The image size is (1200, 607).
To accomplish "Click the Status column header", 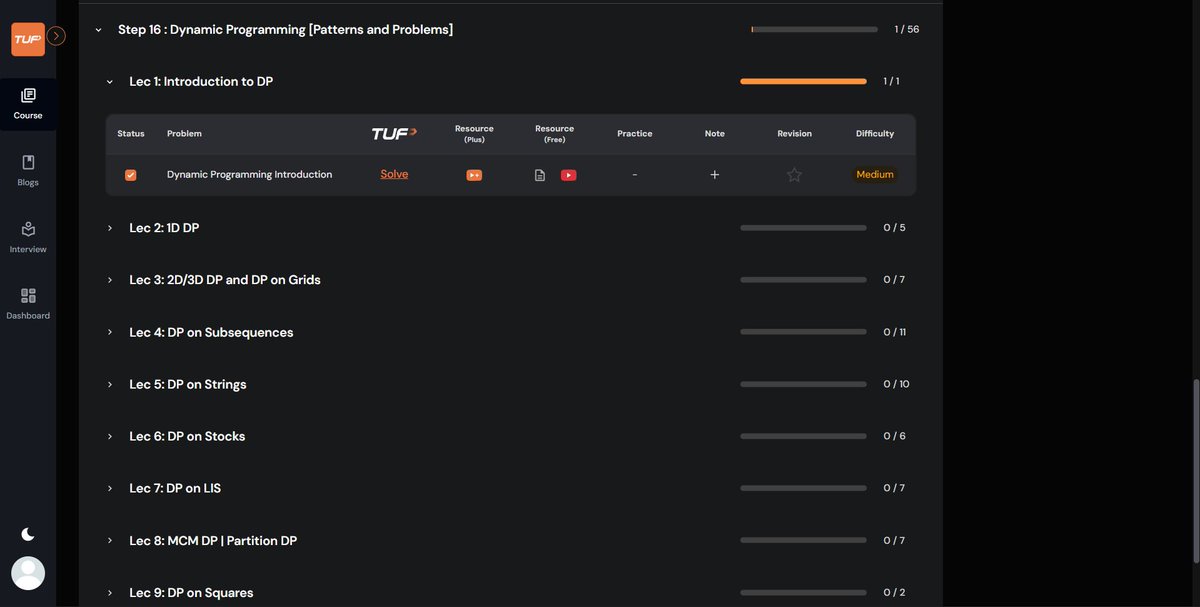I will point(131,133).
